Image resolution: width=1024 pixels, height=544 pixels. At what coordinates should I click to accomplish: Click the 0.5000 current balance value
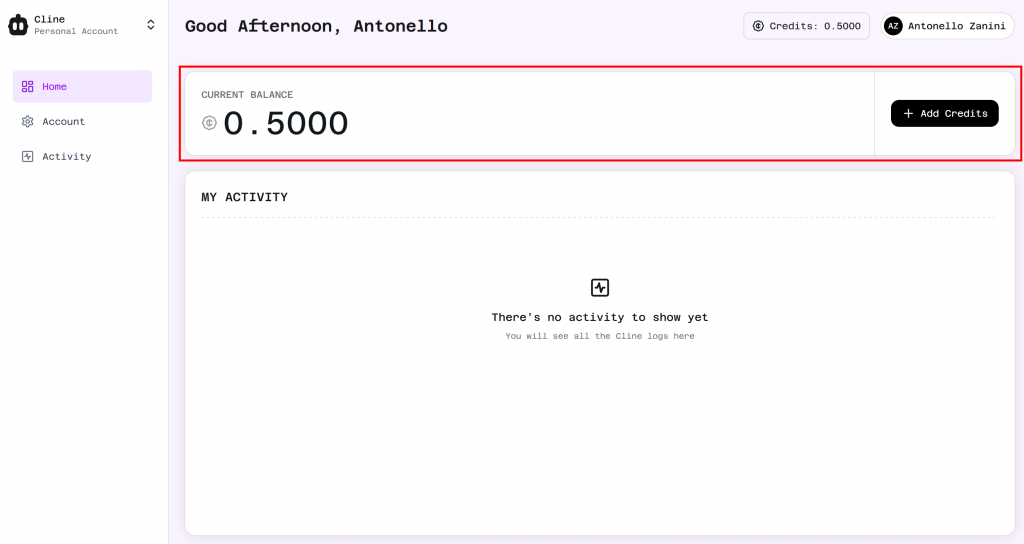click(x=285, y=124)
